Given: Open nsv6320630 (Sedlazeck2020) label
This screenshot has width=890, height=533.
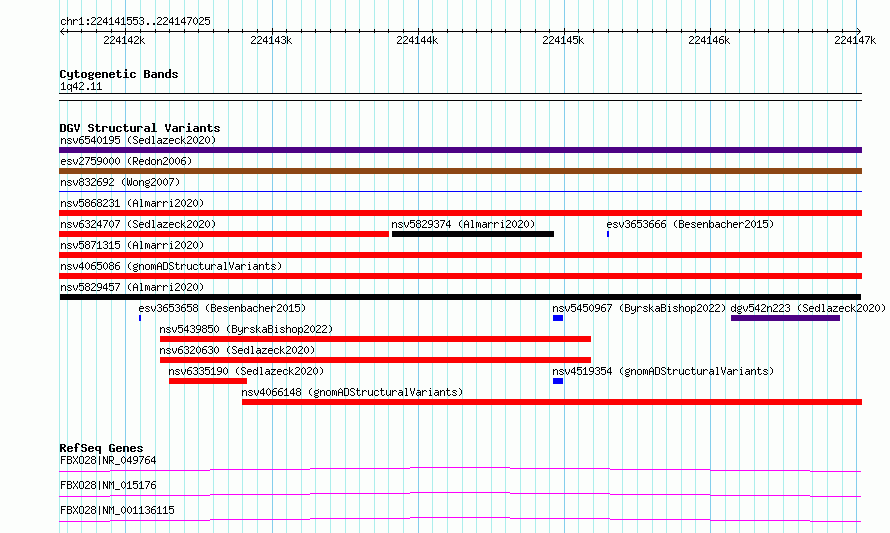Looking at the screenshot, I should [x=237, y=350].
